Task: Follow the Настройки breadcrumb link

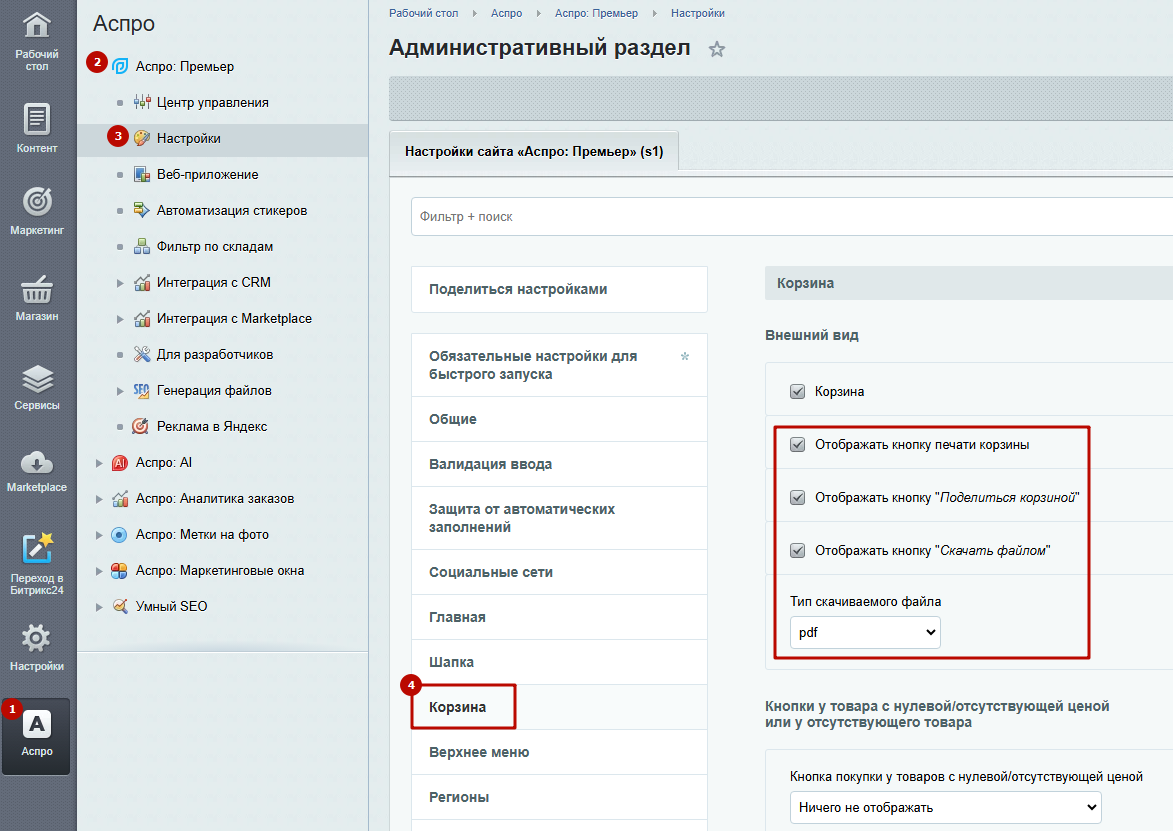Action: click(697, 13)
